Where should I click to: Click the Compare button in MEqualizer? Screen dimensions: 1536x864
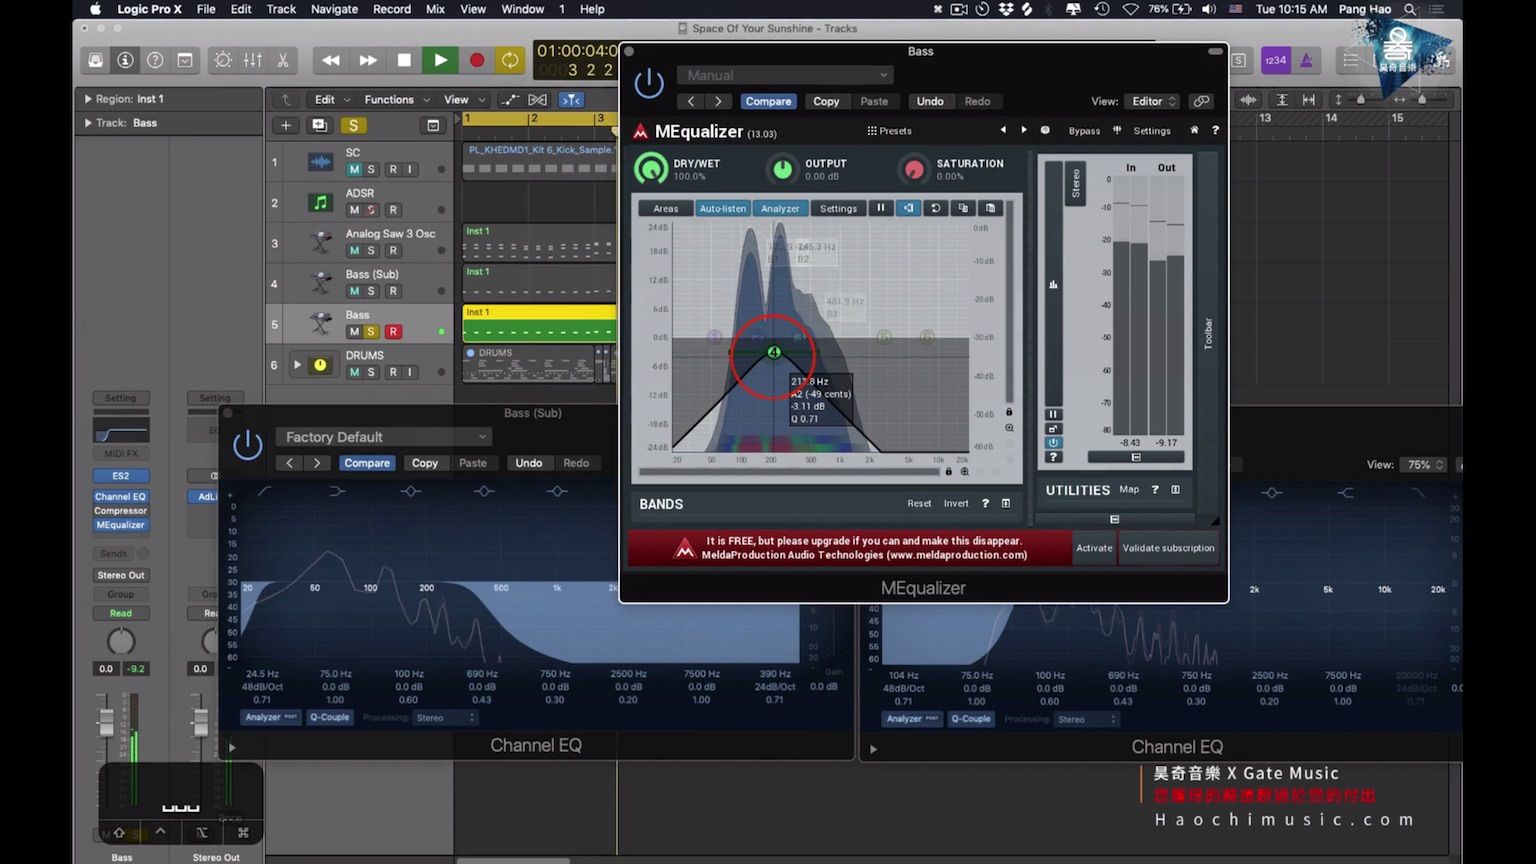pos(768,101)
